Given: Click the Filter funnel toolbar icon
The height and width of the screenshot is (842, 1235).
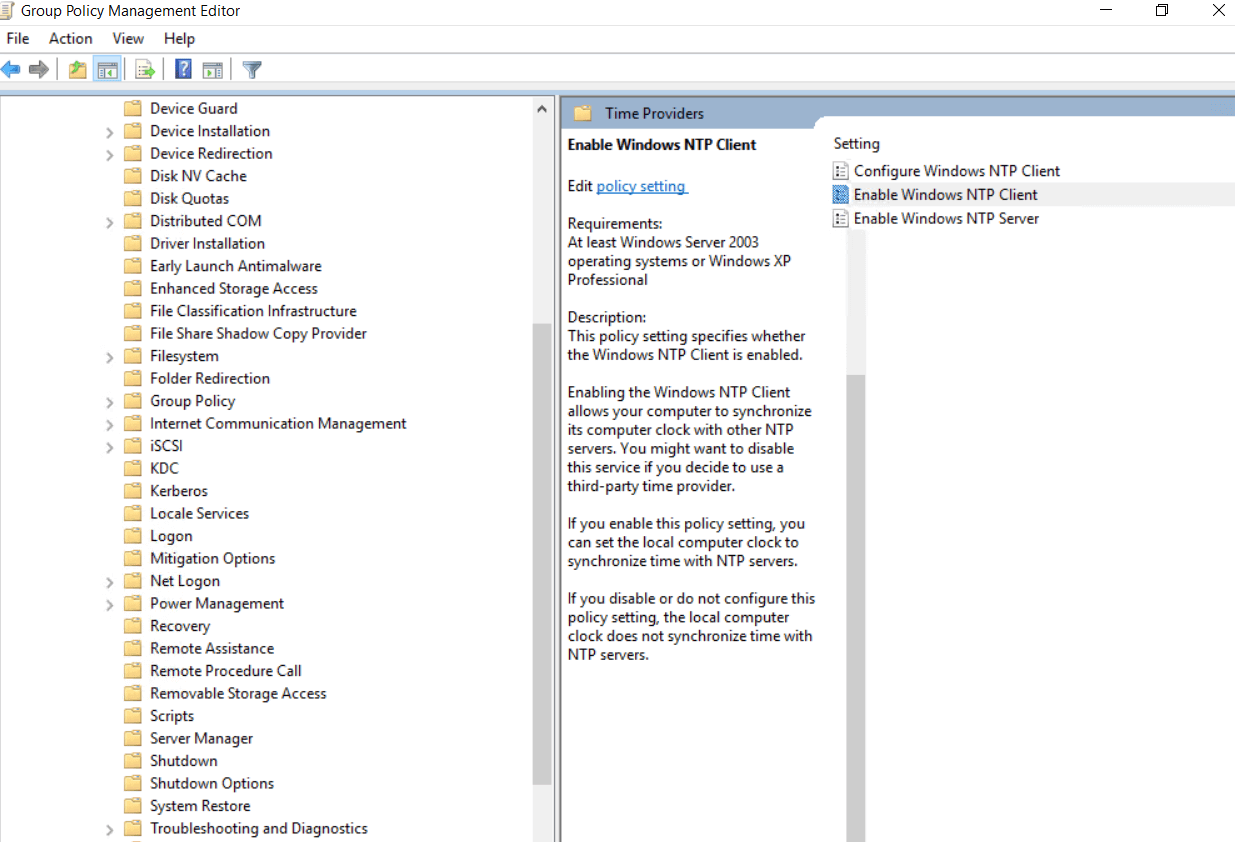Looking at the screenshot, I should coord(252,69).
